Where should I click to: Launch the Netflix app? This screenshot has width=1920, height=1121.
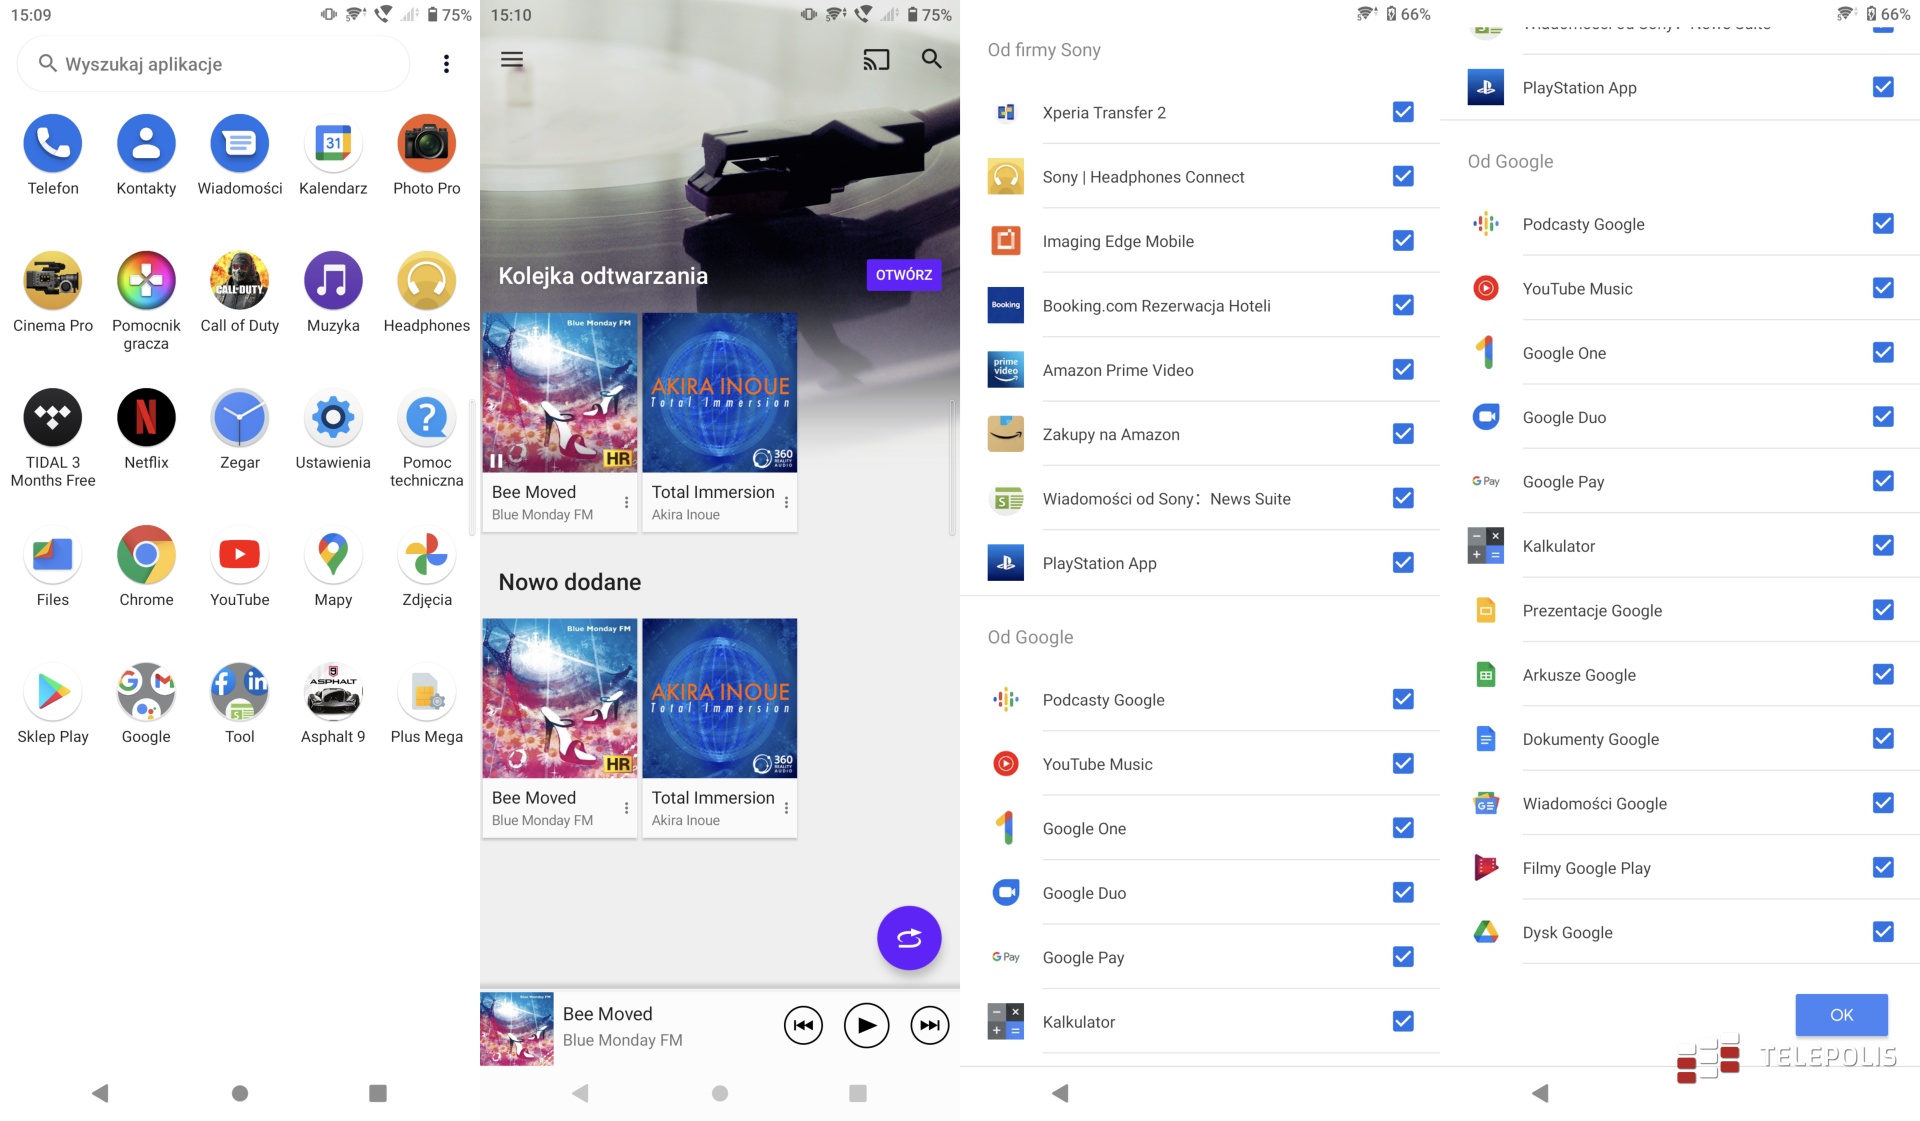(146, 418)
